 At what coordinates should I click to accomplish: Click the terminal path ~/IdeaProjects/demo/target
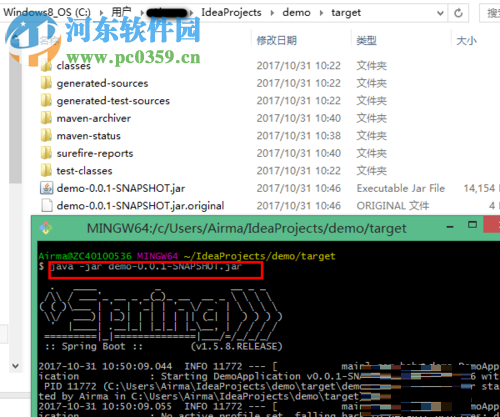(259, 256)
